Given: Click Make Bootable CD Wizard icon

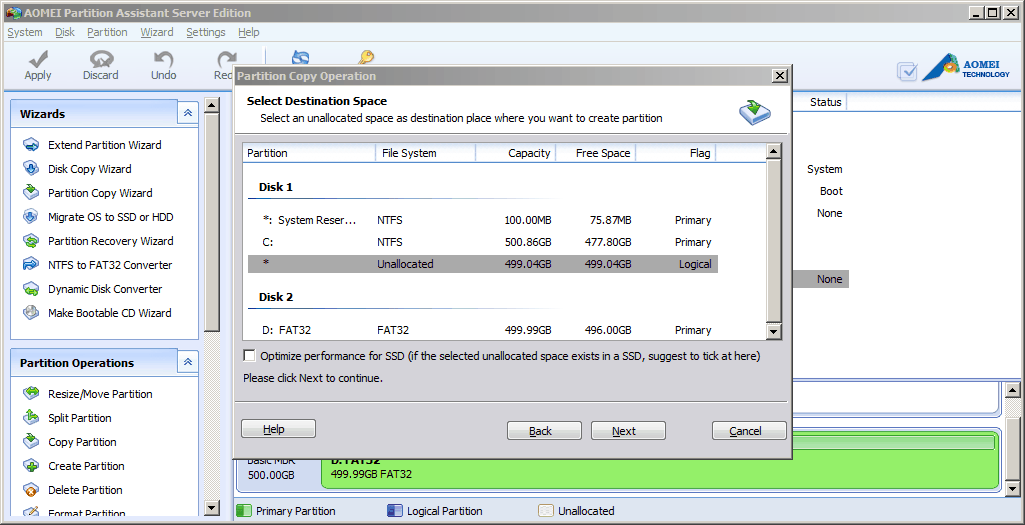Looking at the screenshot, I should point(31,313).
